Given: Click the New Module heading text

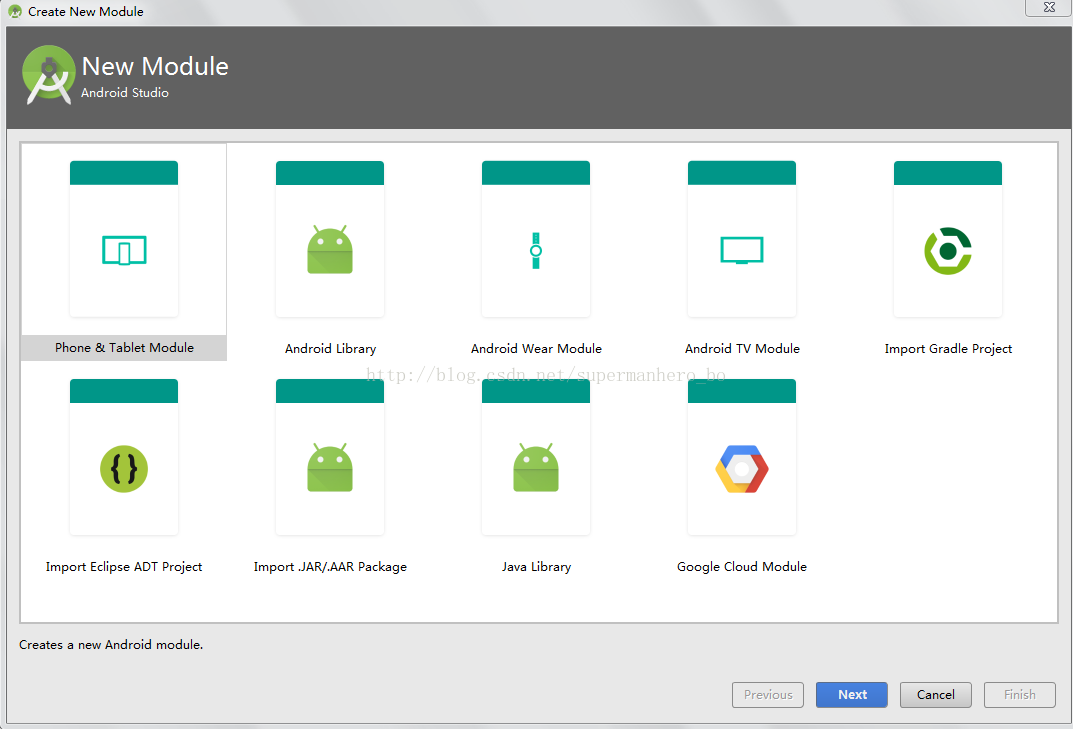Looking at the screenshot, I should (x=155, y=66).
